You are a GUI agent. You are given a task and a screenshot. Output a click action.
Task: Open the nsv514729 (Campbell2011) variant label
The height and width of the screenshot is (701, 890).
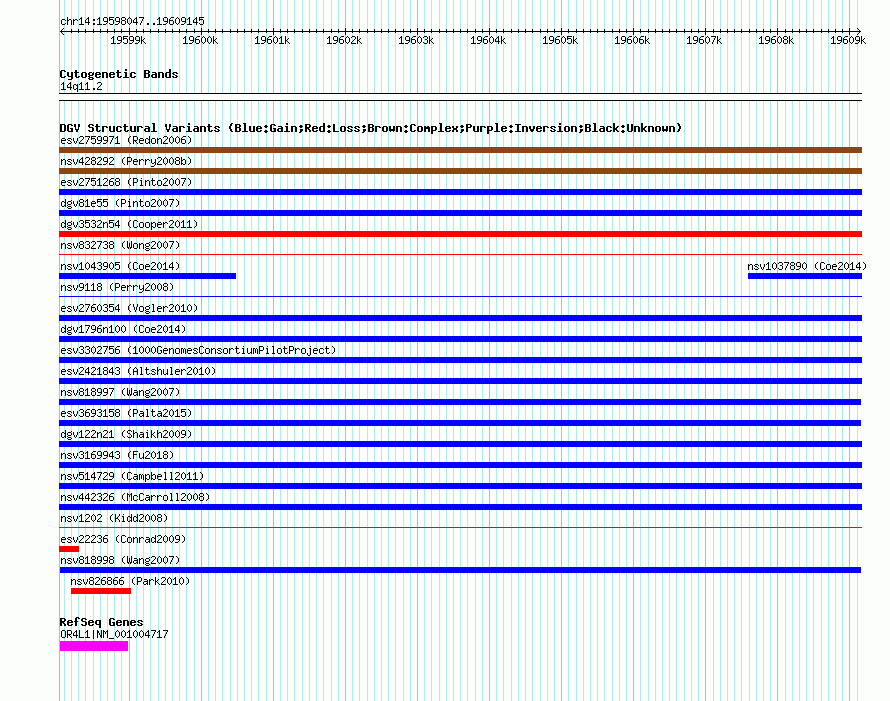[132, 476]
